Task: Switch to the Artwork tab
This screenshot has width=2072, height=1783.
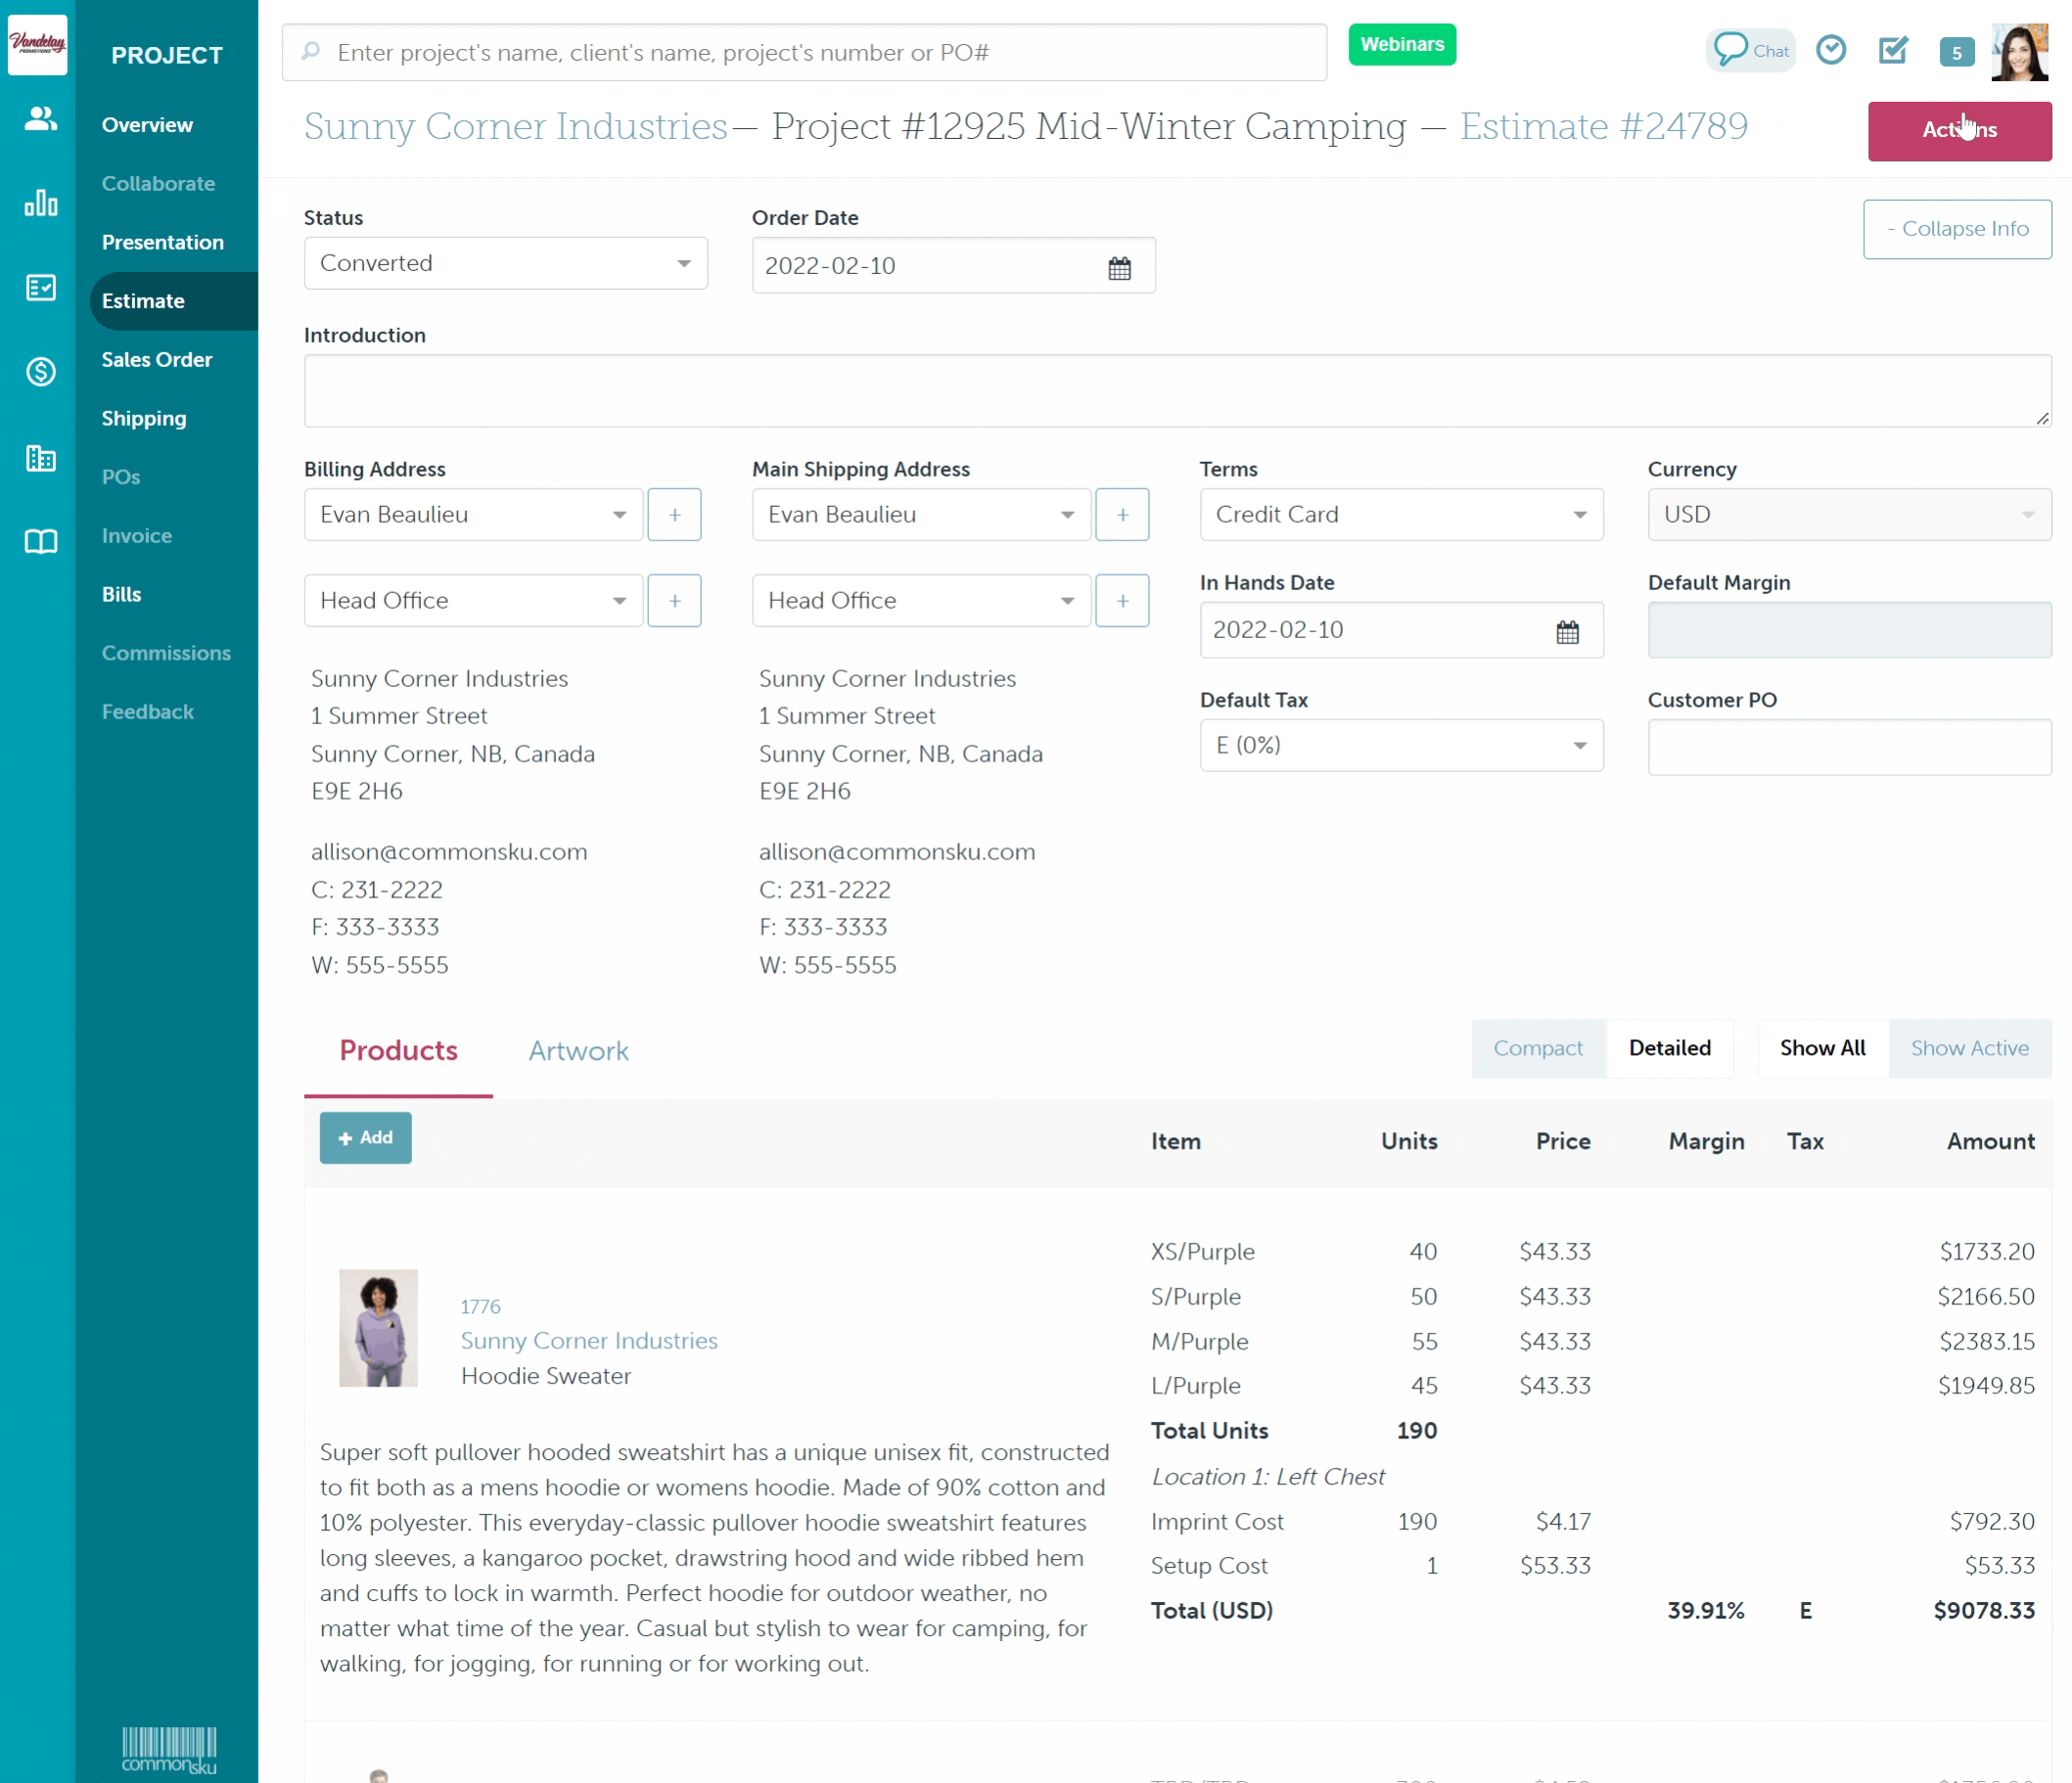Action: tap(578, 1051)
